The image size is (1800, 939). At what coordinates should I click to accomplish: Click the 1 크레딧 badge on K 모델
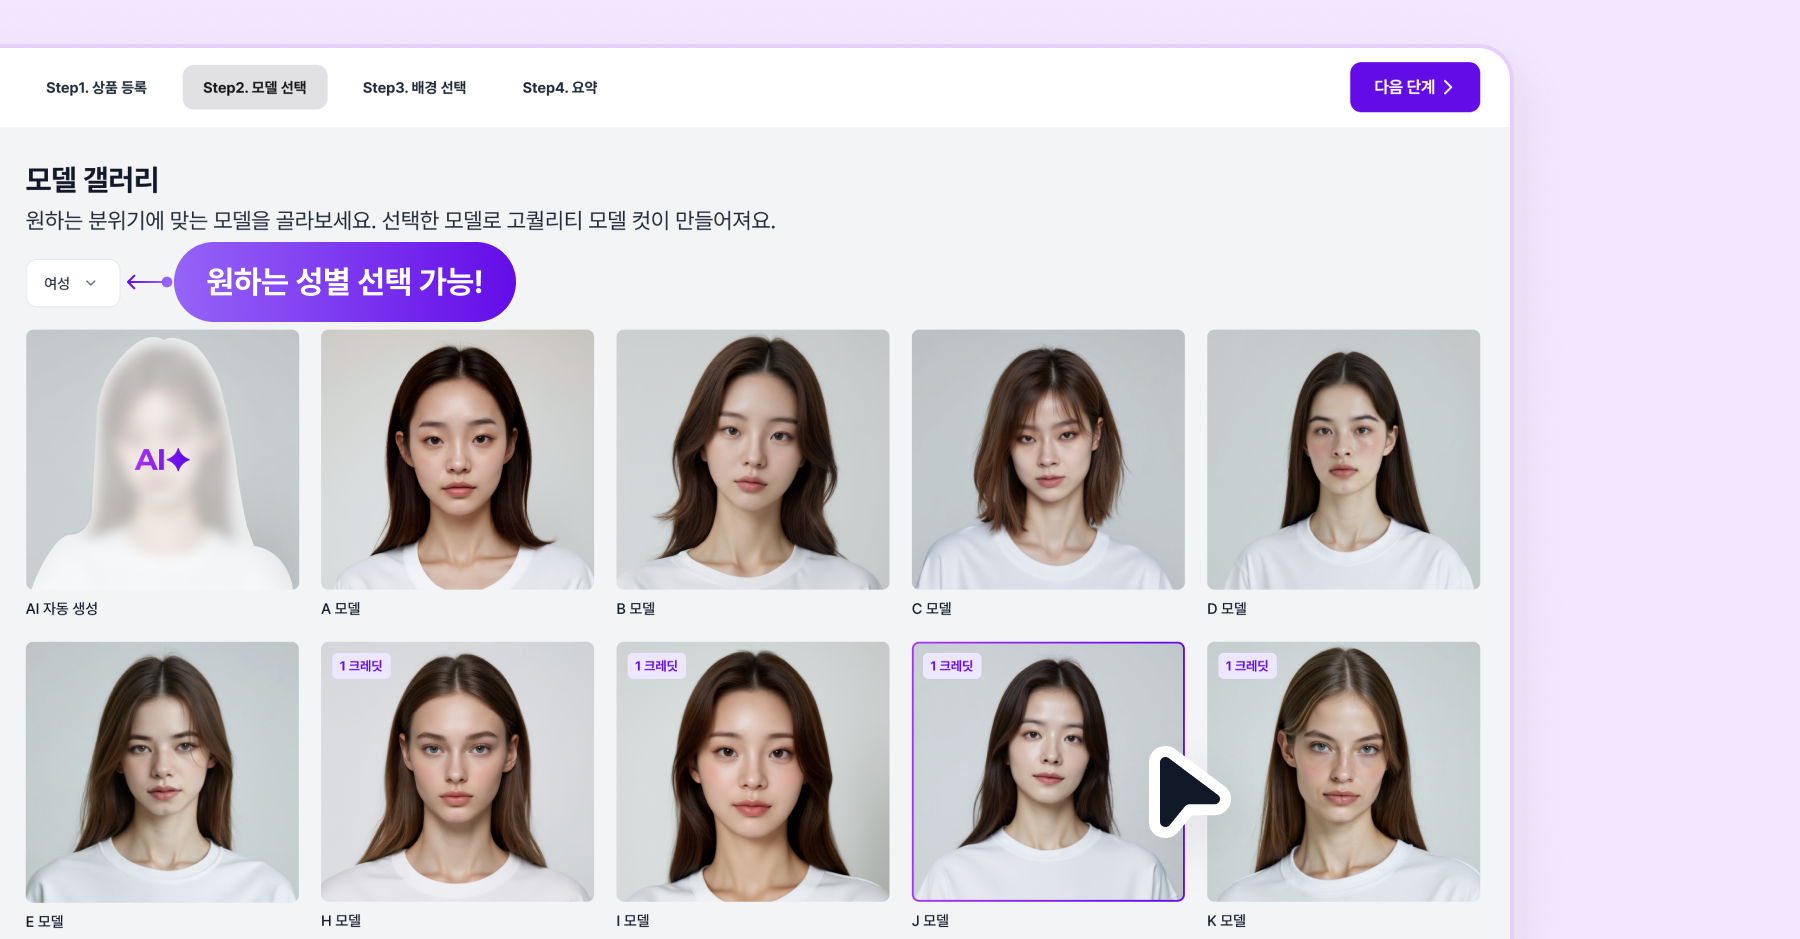(x=1247, y=666)
